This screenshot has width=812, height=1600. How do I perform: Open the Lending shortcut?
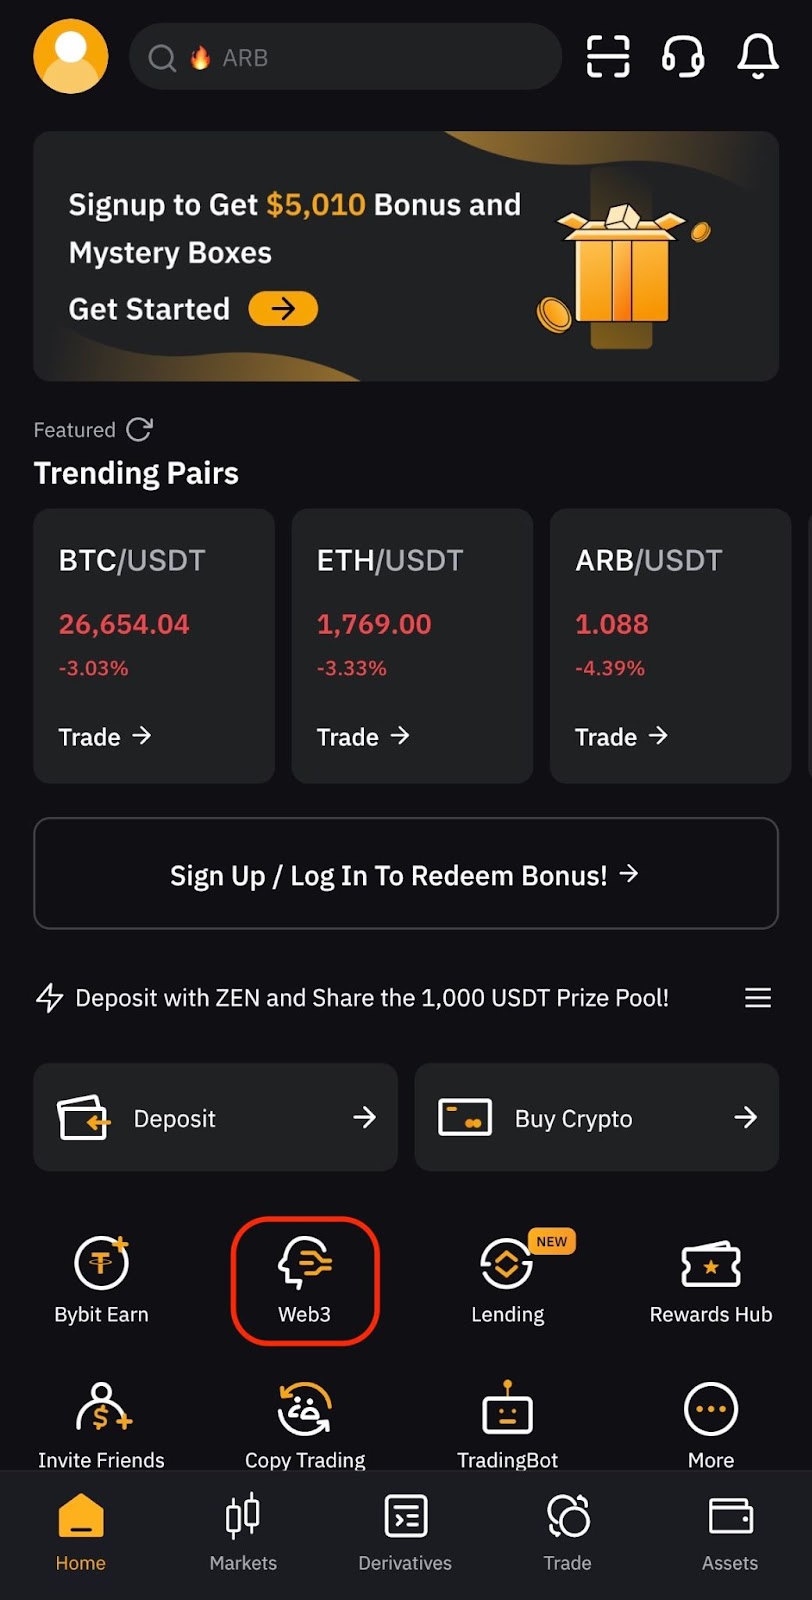coord(508,1281)
